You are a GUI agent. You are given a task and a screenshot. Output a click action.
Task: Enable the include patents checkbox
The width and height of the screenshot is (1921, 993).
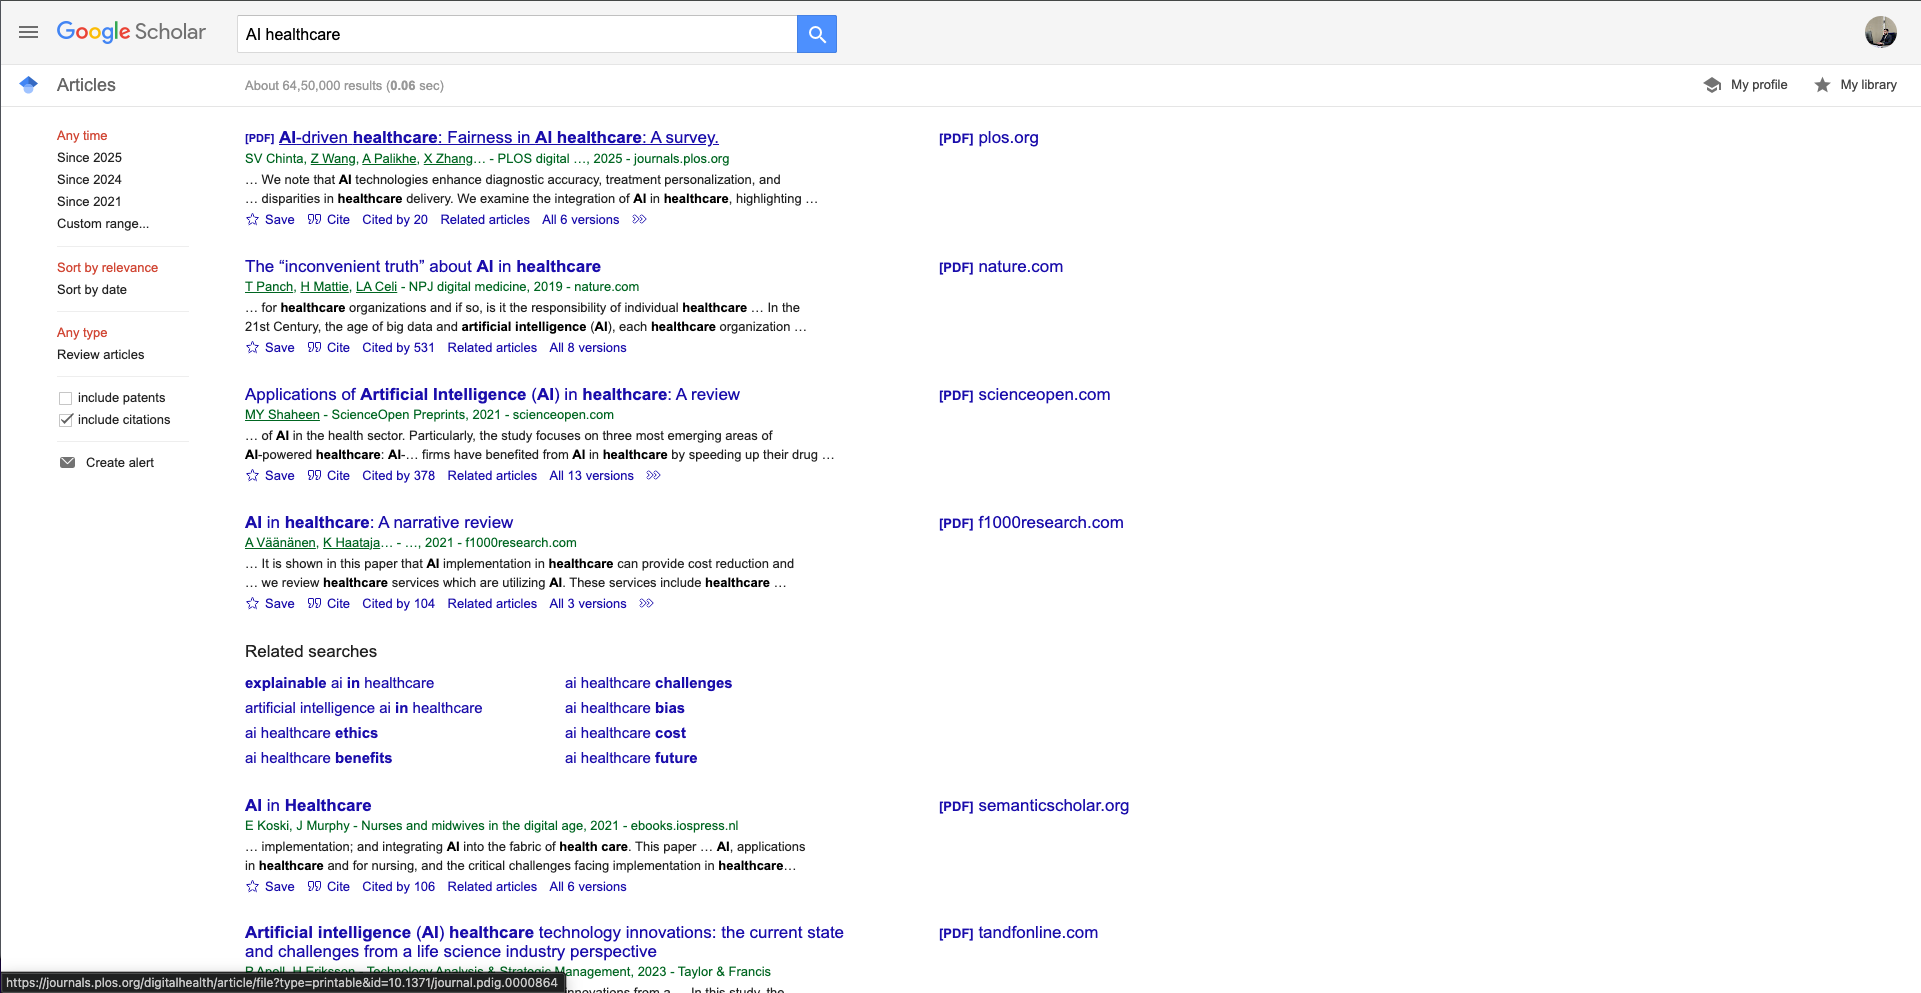tap(66, 397)
